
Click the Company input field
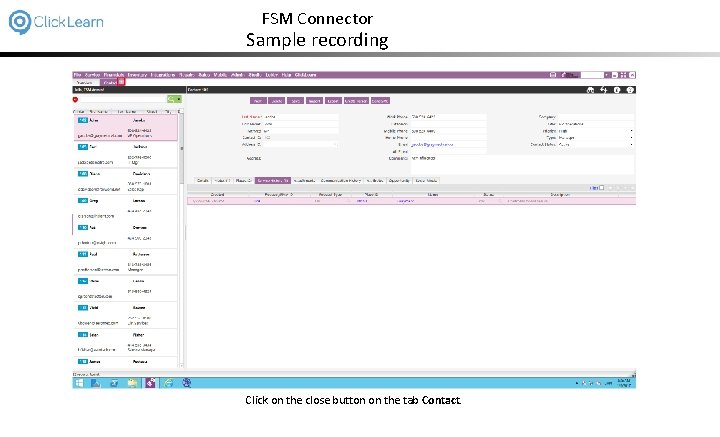[596, 117]
